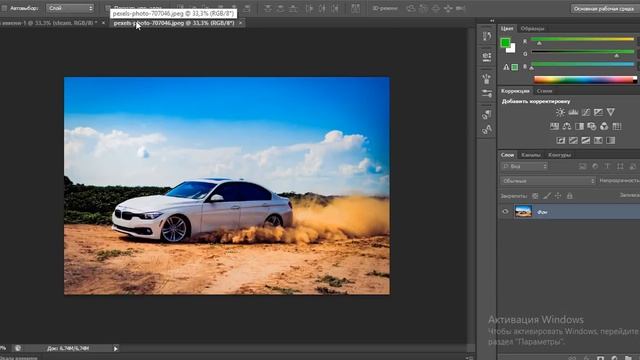Click the car photo on canvas
Viewport: 640px width, 360px height.
[x=227, y=186]
